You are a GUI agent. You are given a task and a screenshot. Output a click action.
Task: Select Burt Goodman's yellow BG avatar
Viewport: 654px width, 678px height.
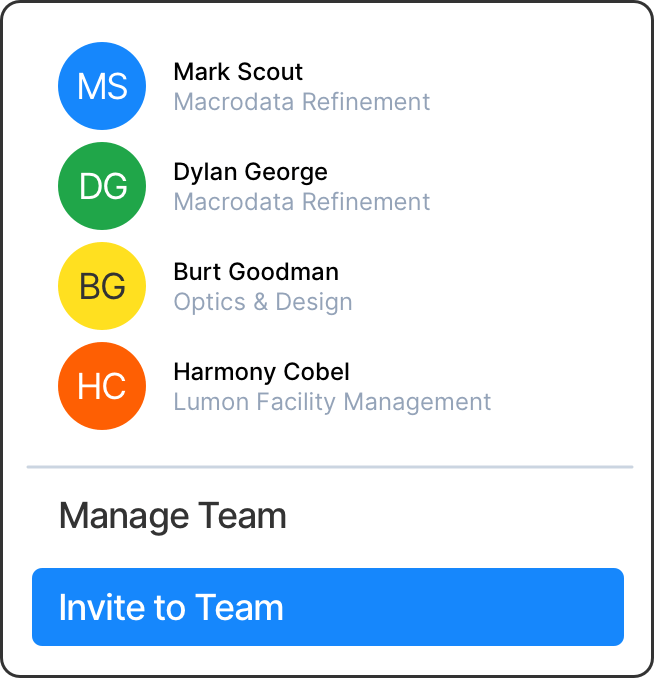point(102,286)
